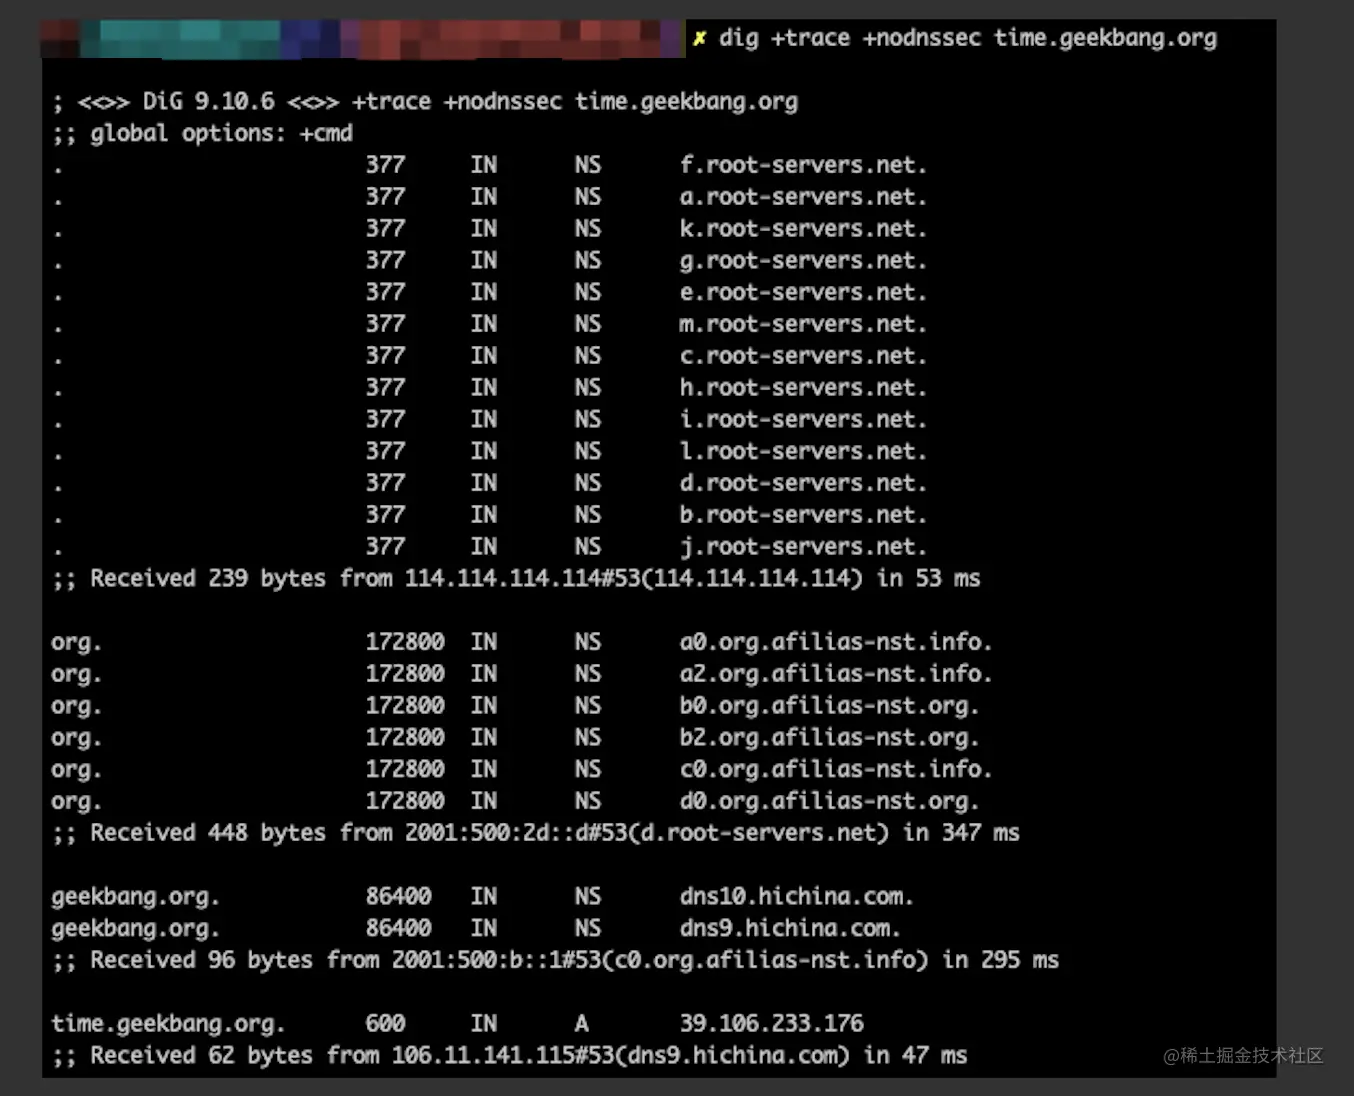Click the Received 62 bytes line
Image resolution: width=1354 pixels, height=1096 pixels.
click(510, 1056)
